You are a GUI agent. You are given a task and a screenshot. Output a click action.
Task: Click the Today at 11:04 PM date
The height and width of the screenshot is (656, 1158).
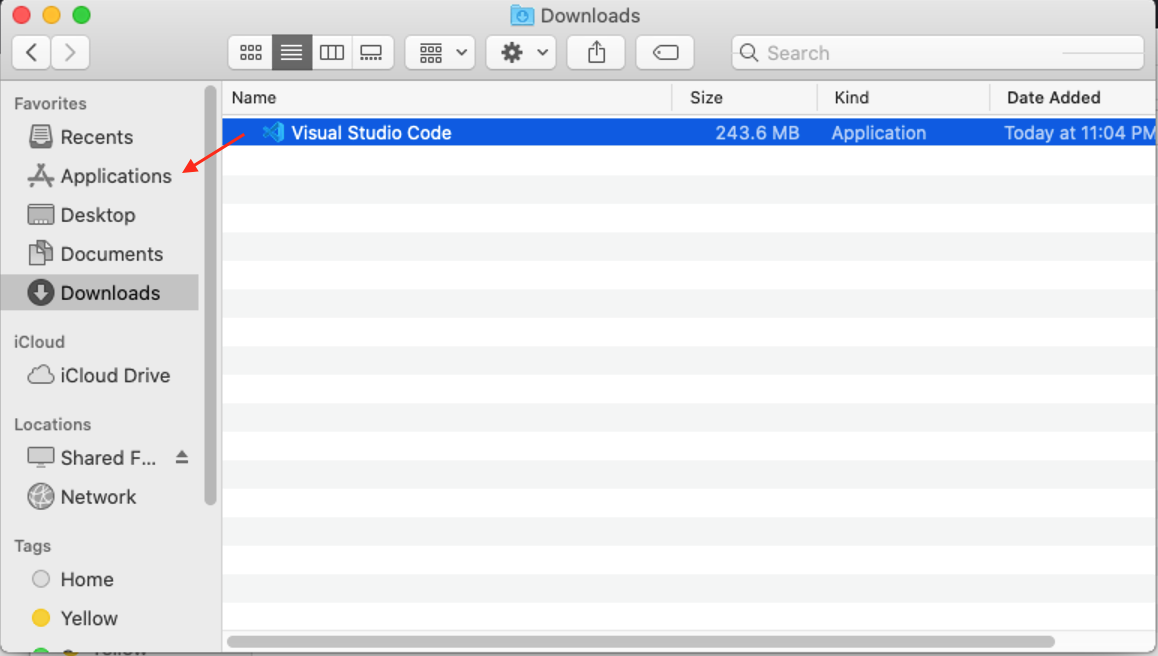[x=1079, y=133]
